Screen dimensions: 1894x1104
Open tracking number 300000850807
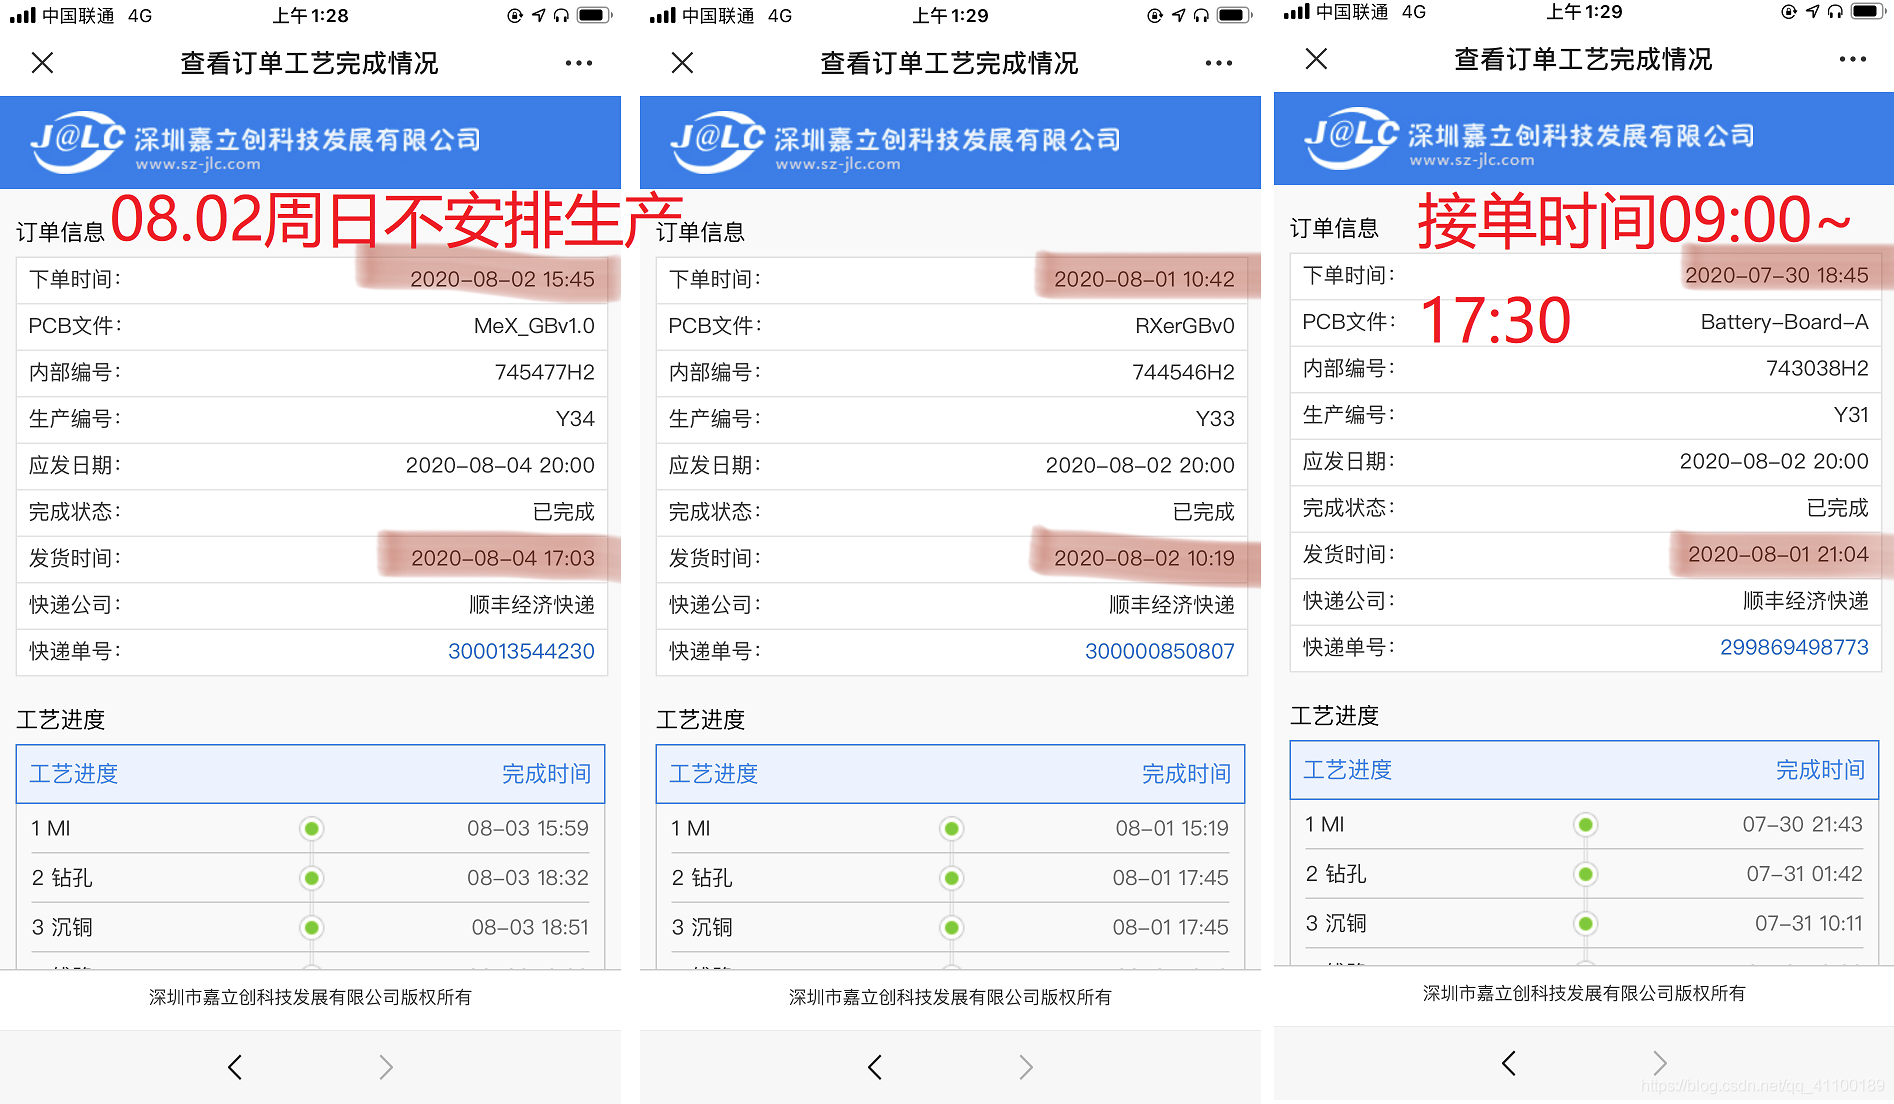click(1160, 650)
